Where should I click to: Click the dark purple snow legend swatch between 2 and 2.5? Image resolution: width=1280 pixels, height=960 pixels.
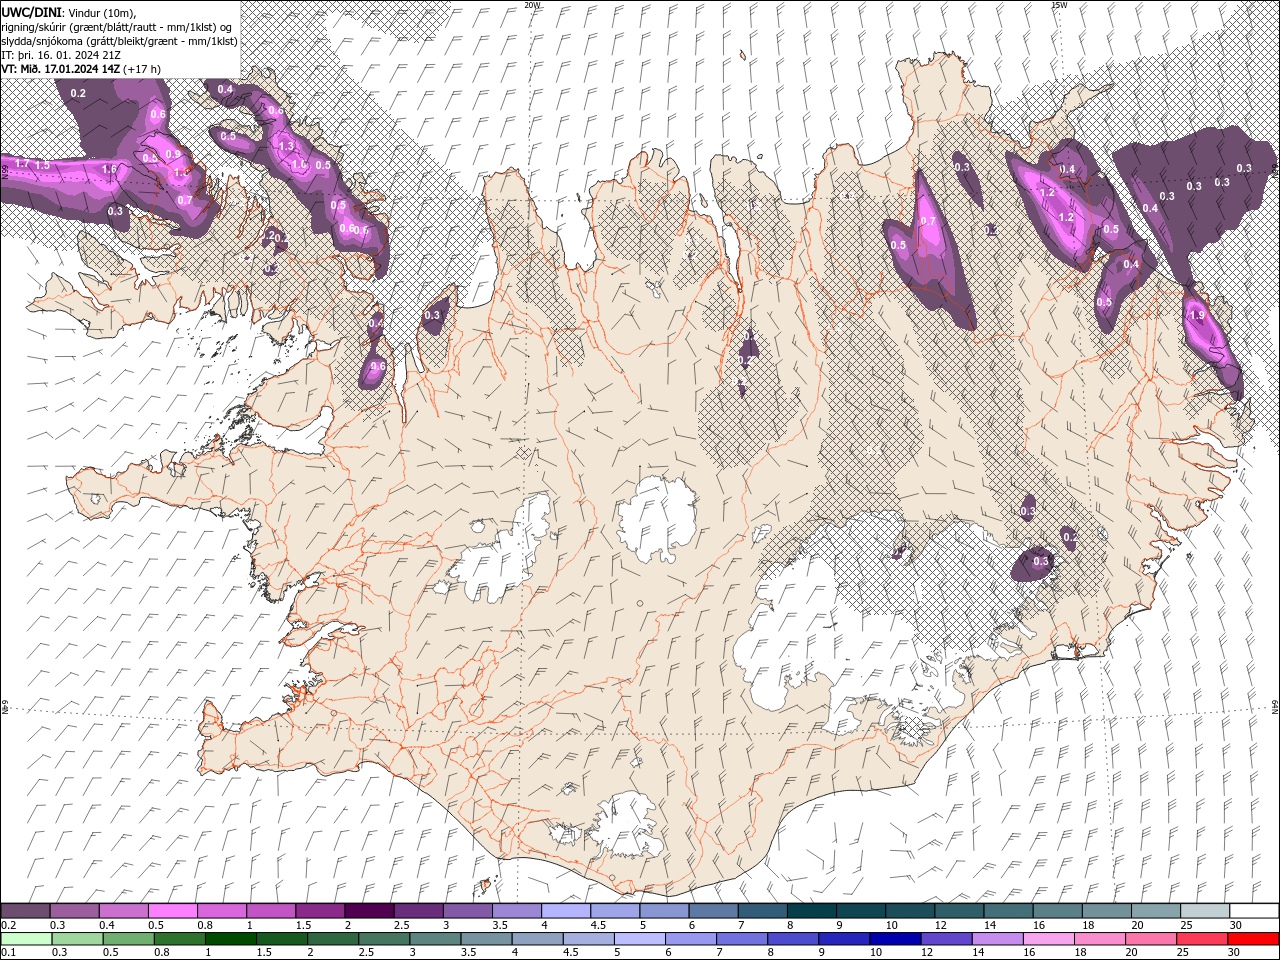point(369,911)
